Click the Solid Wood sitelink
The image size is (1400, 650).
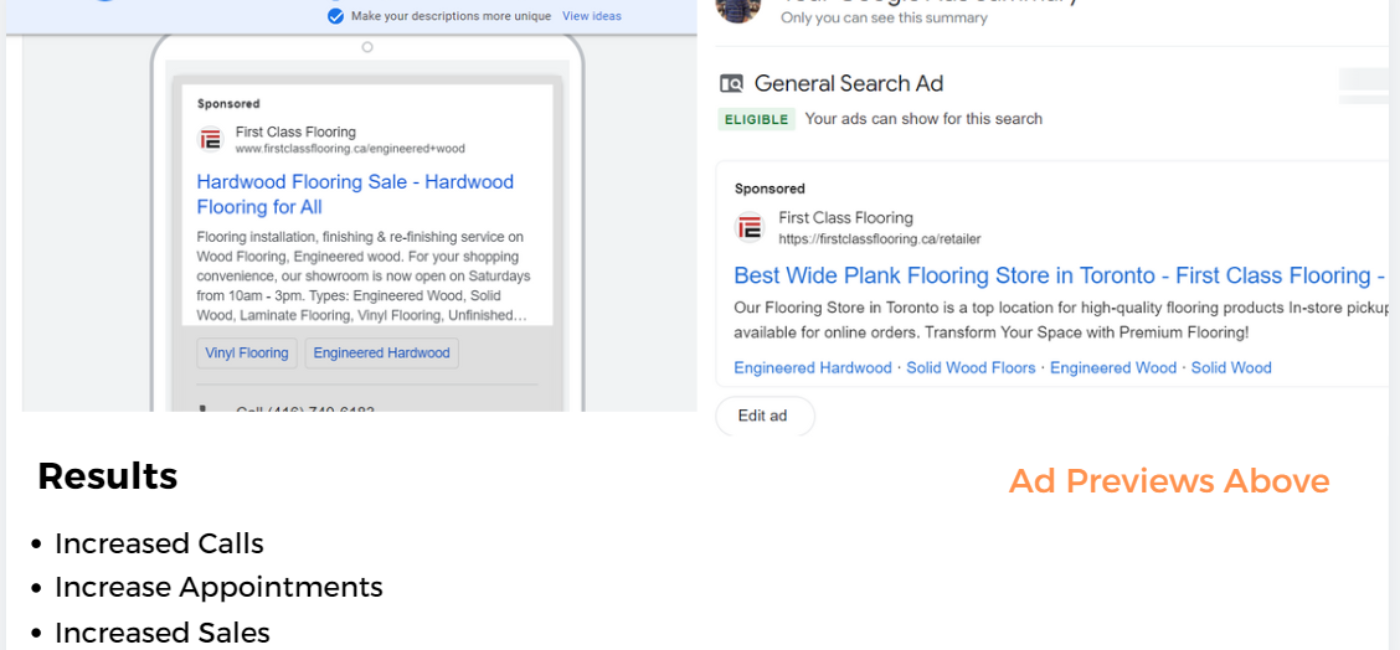1231,368
